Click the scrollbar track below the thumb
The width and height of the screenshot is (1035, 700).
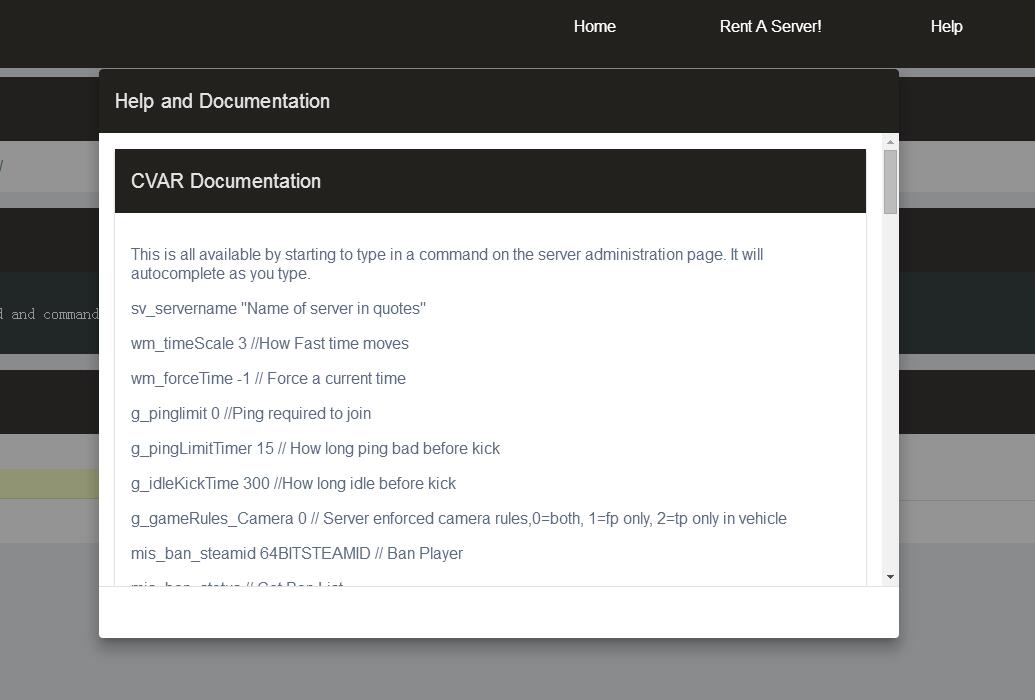pos(890,400)
